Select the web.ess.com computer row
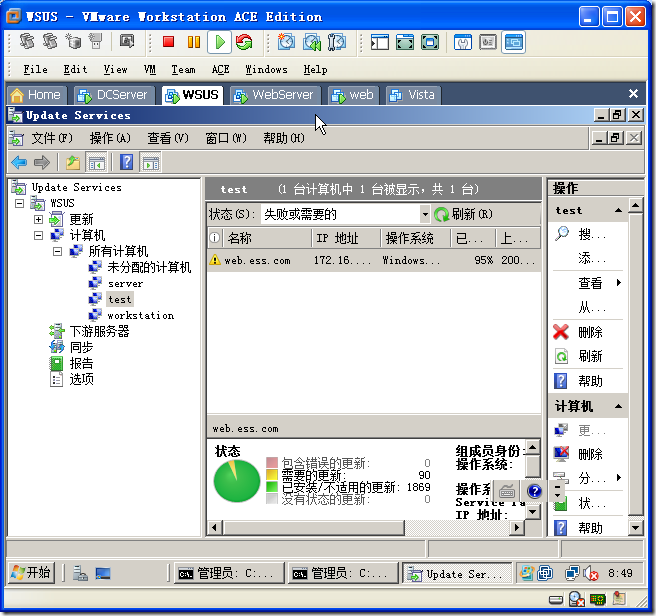This screenshot has width=656, height=616. 374,260
